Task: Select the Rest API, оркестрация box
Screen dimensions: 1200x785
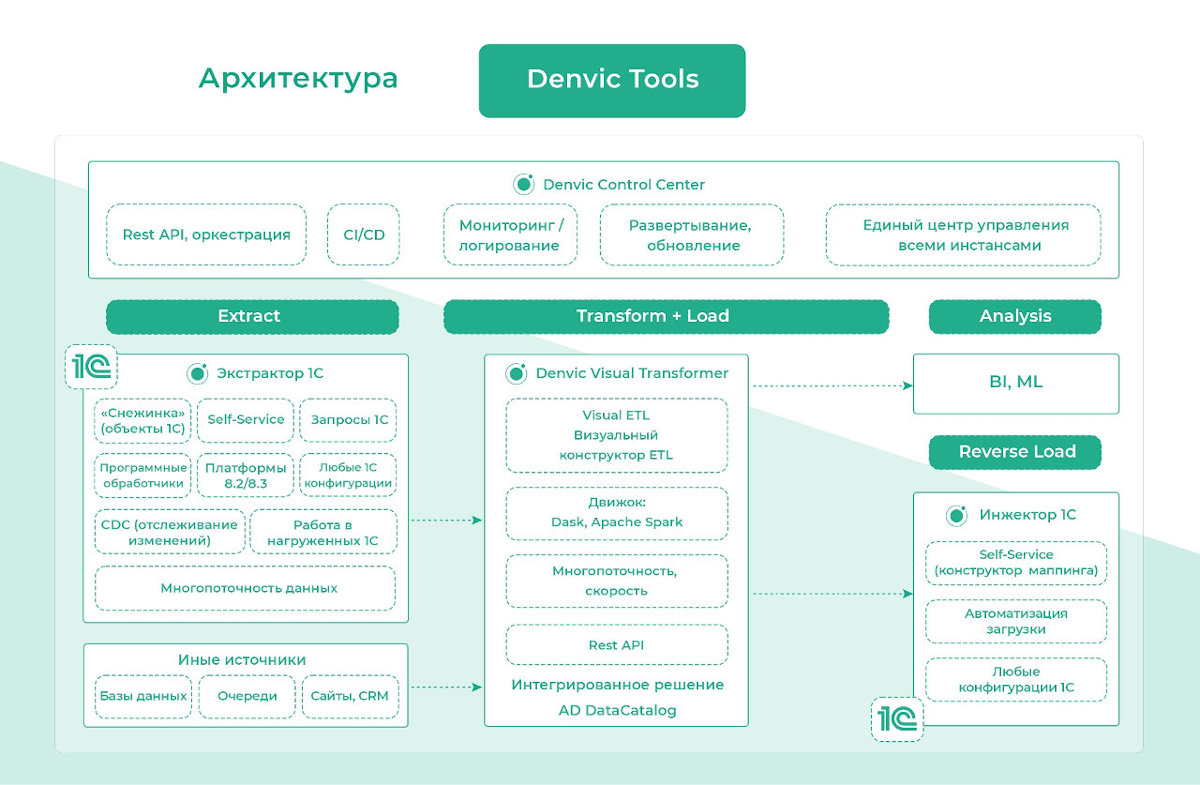Action: [x=207, y=235]
